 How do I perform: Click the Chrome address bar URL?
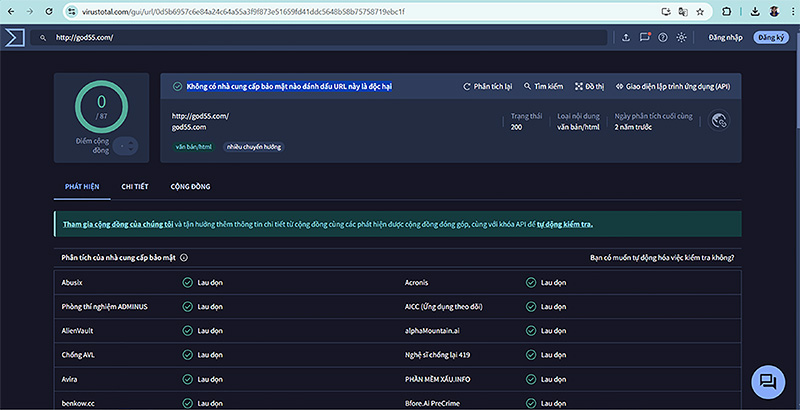coord(243,11)
